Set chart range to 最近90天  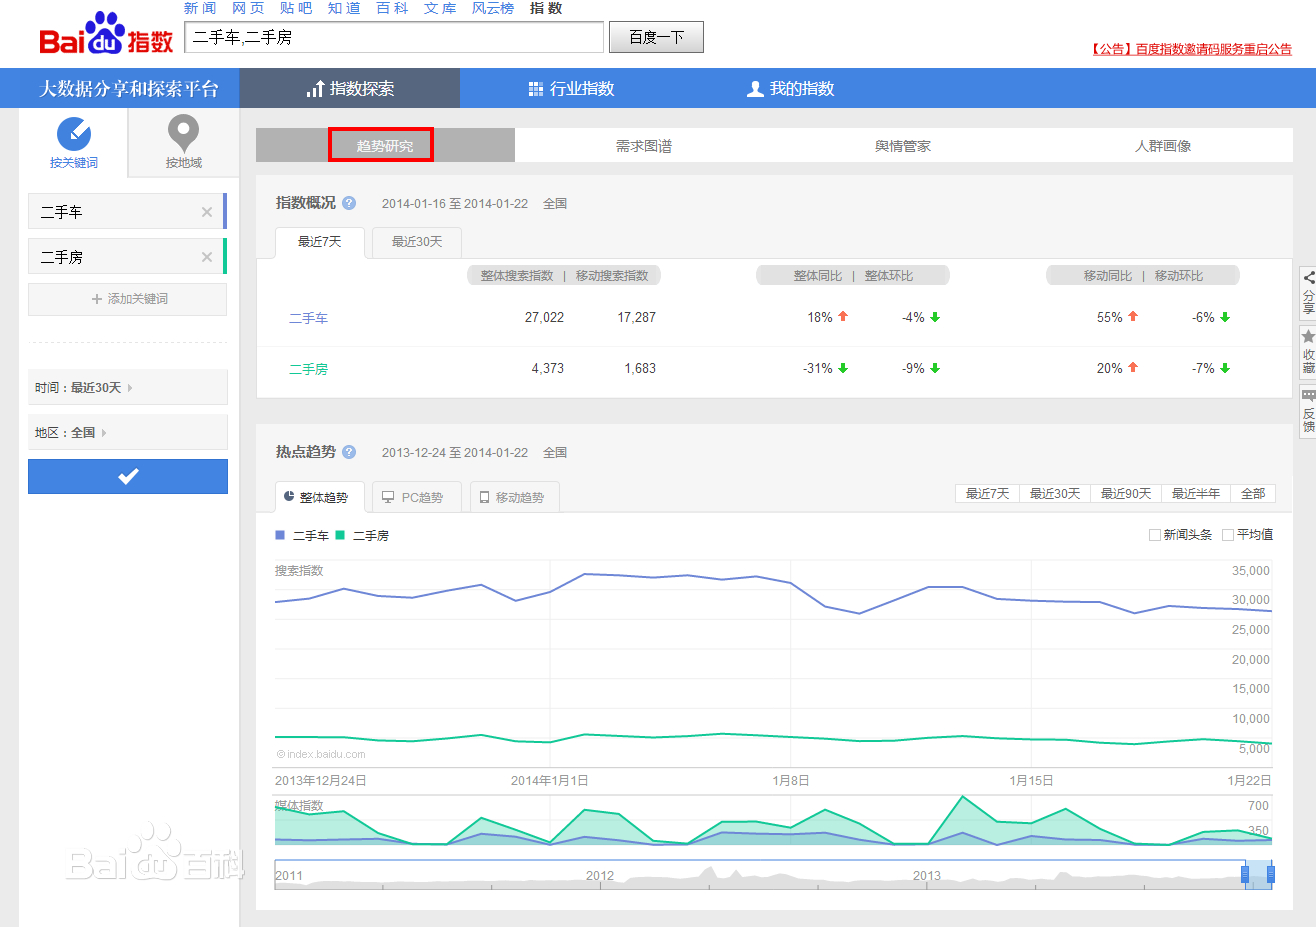tap(1126, 494)
